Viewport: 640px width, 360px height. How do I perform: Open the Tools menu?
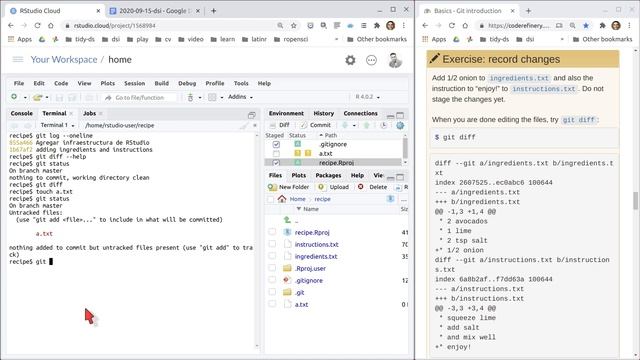[241, 83]
